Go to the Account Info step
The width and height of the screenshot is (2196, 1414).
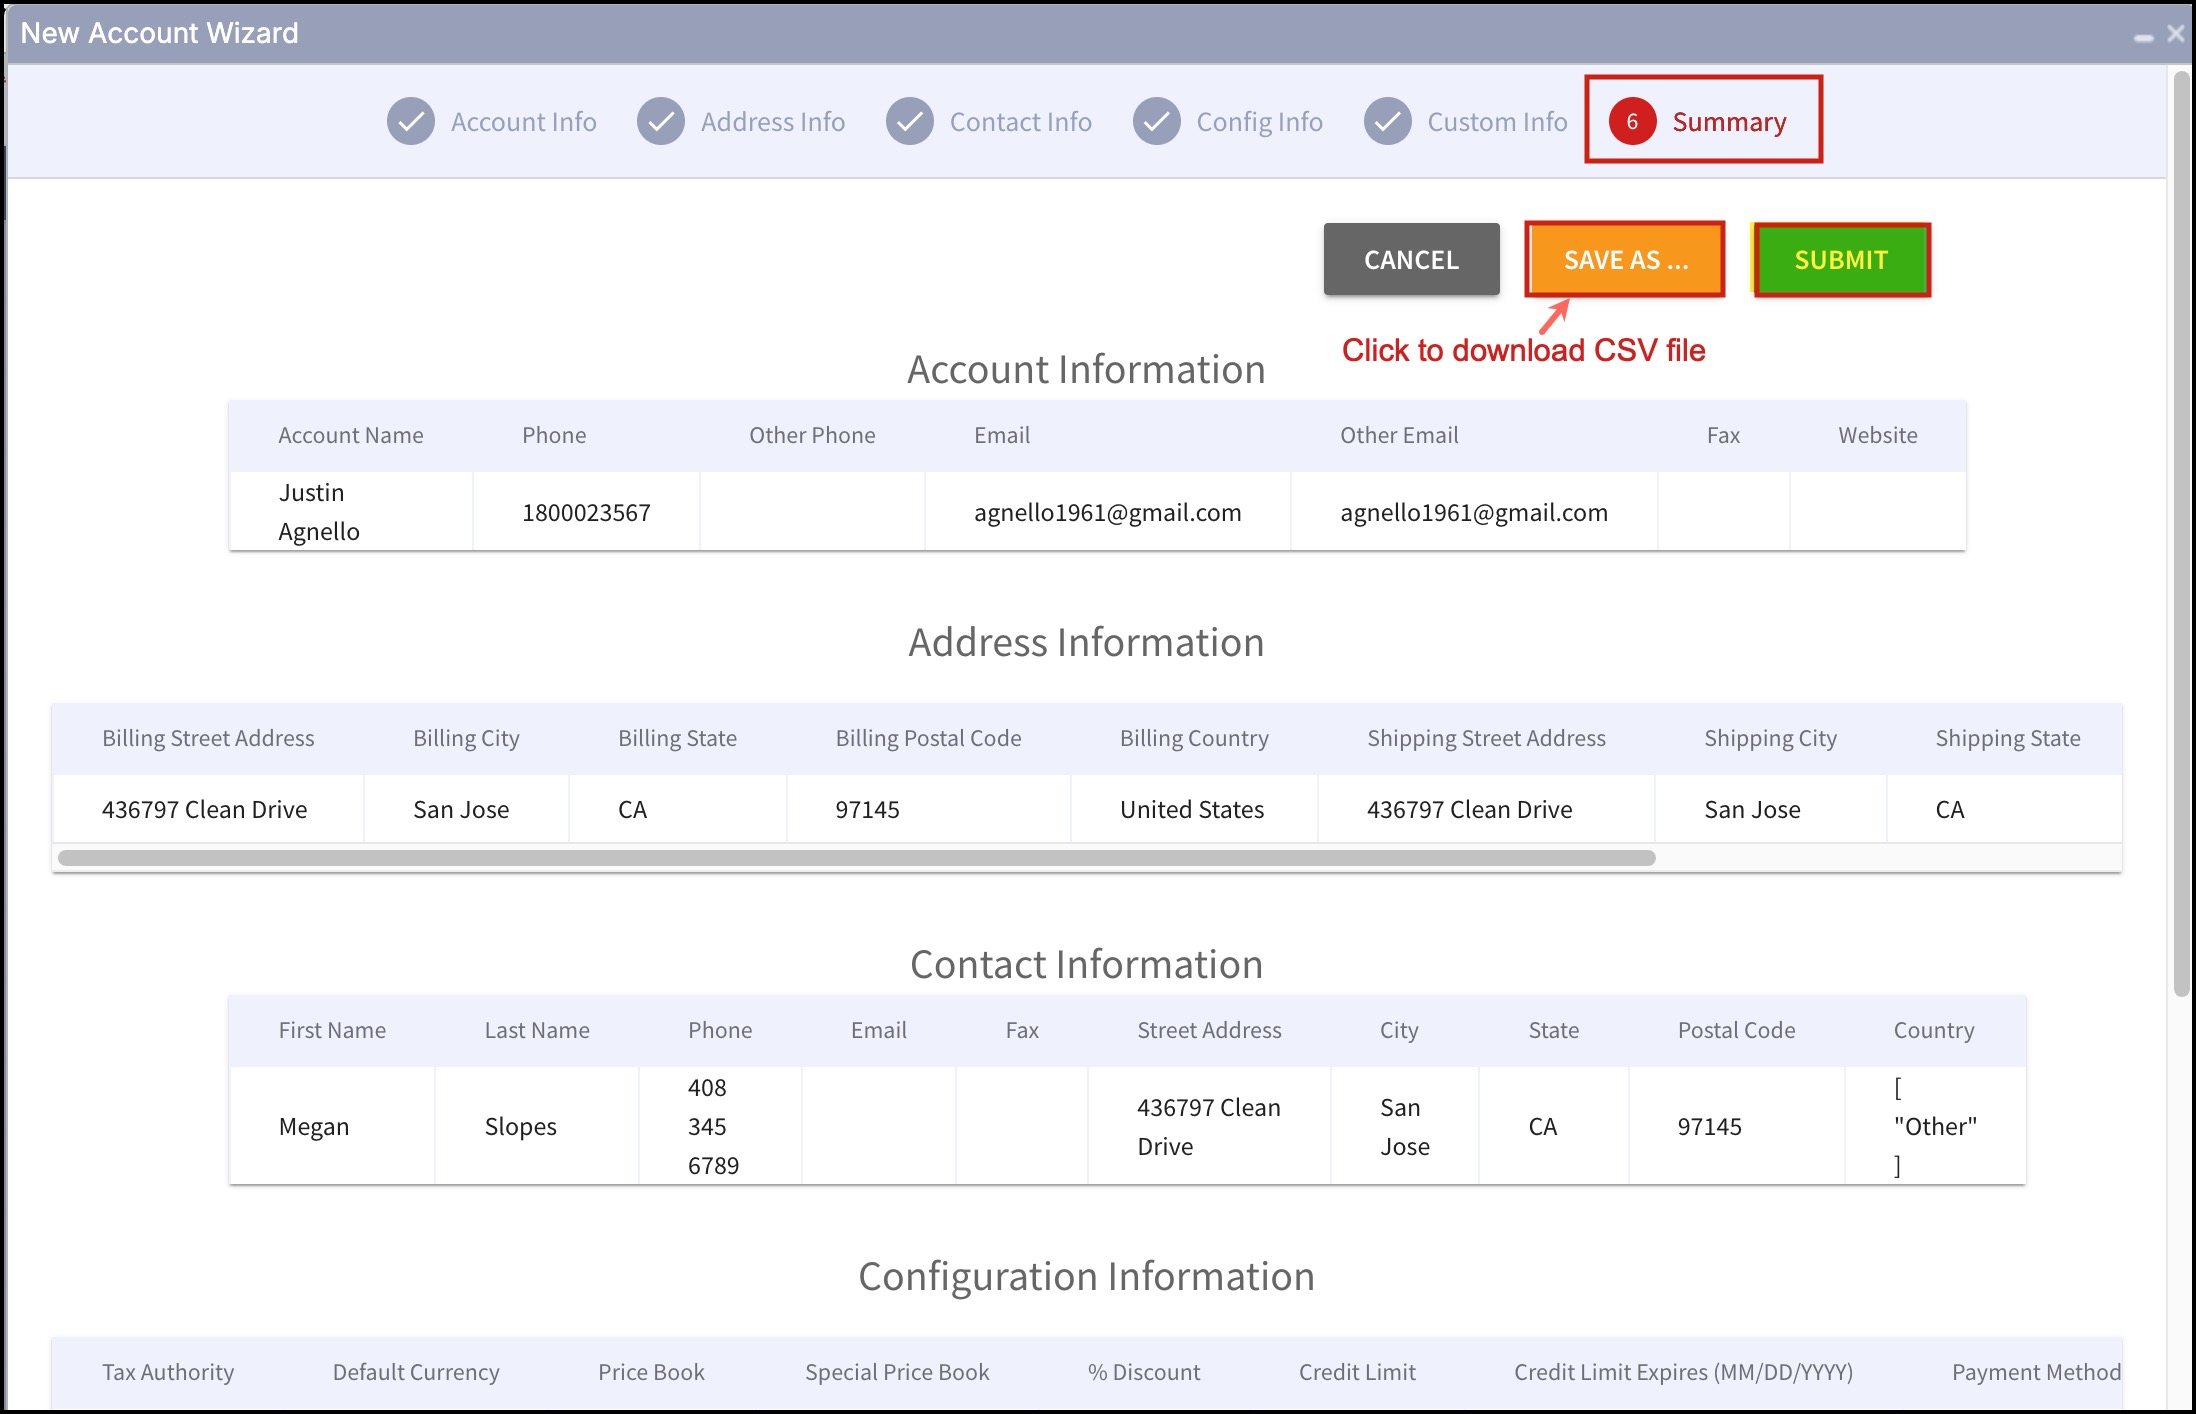(x=523, y=122)
